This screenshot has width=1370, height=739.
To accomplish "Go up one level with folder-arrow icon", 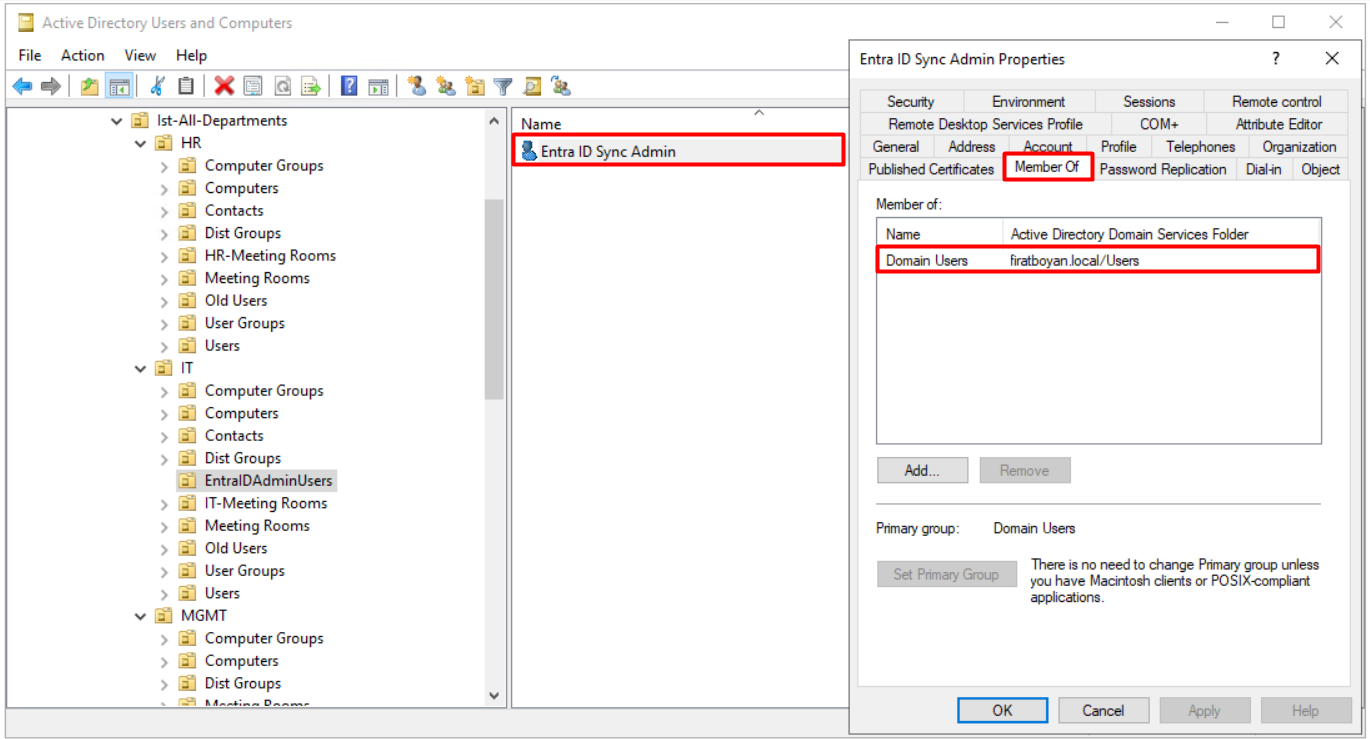I will click(x=90, y=87).
